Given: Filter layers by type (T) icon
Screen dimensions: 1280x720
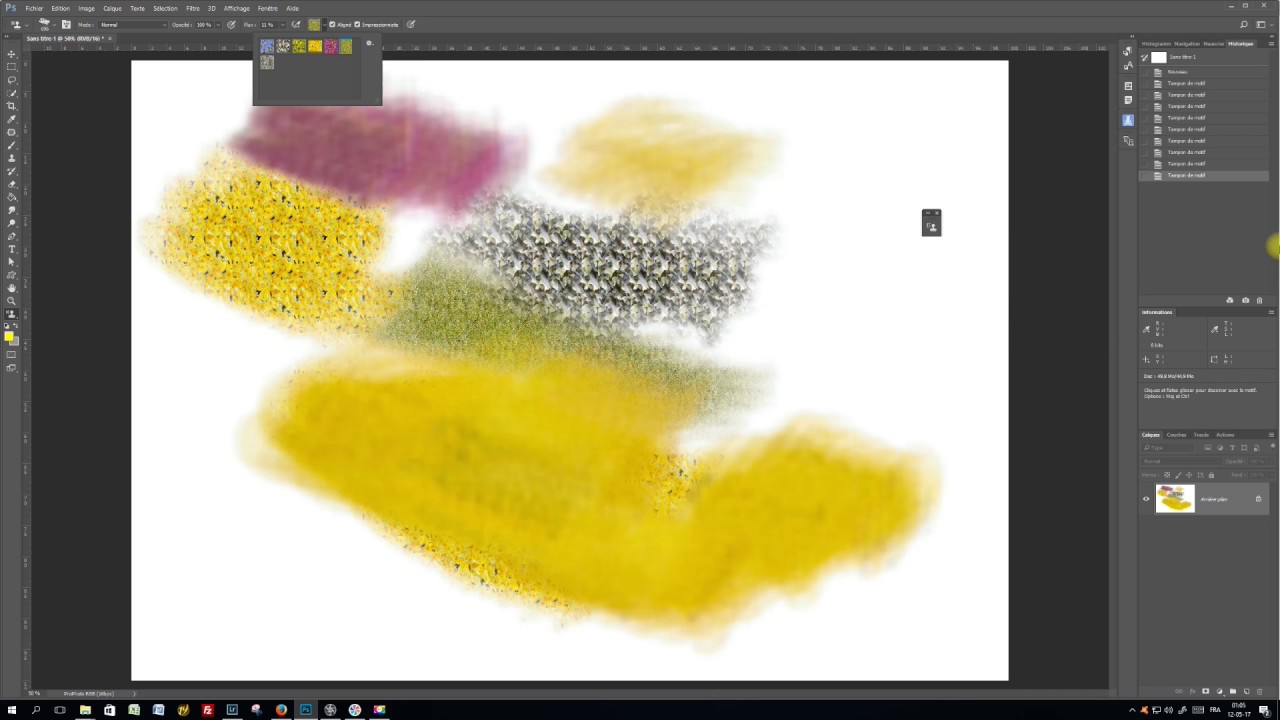Looking at the screenshot, I should pyautogui.click(x=1232, y=448).
